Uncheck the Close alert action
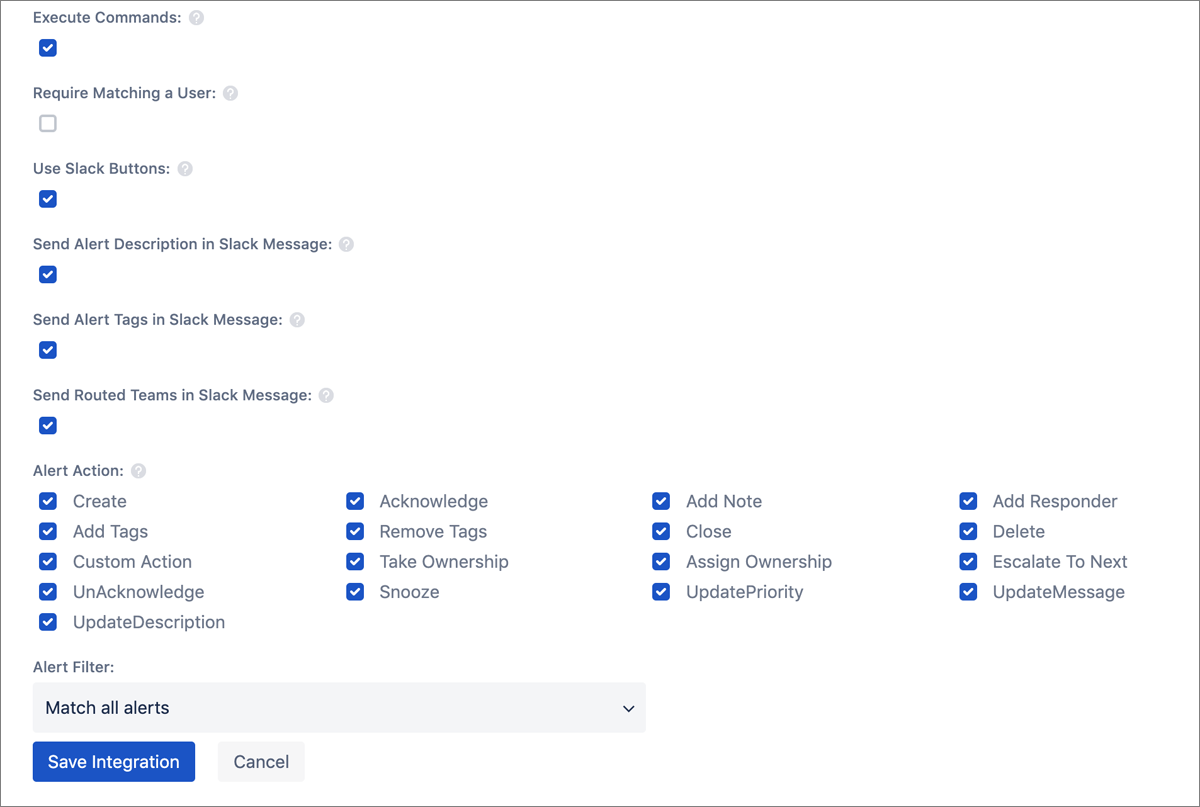The width and height of the screenshot is (1200, 807). pos(661,531)
